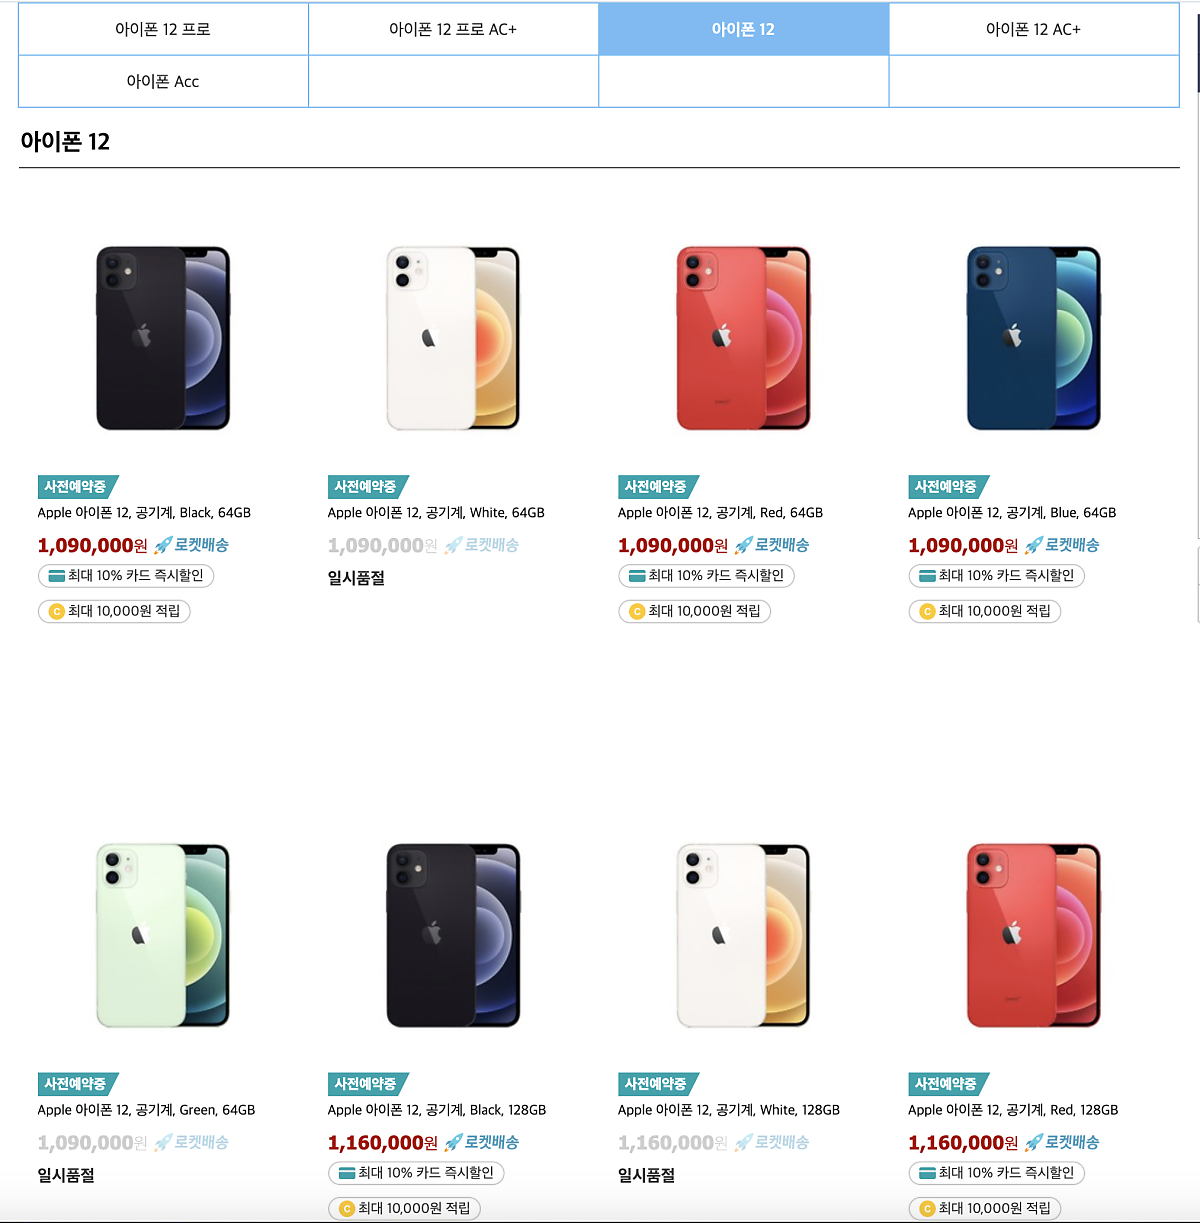Open the Green 64GB iPhone 12 image
Image resolution: width=1200 pixels, height=1223 pixels.
[x=163, y=935]
